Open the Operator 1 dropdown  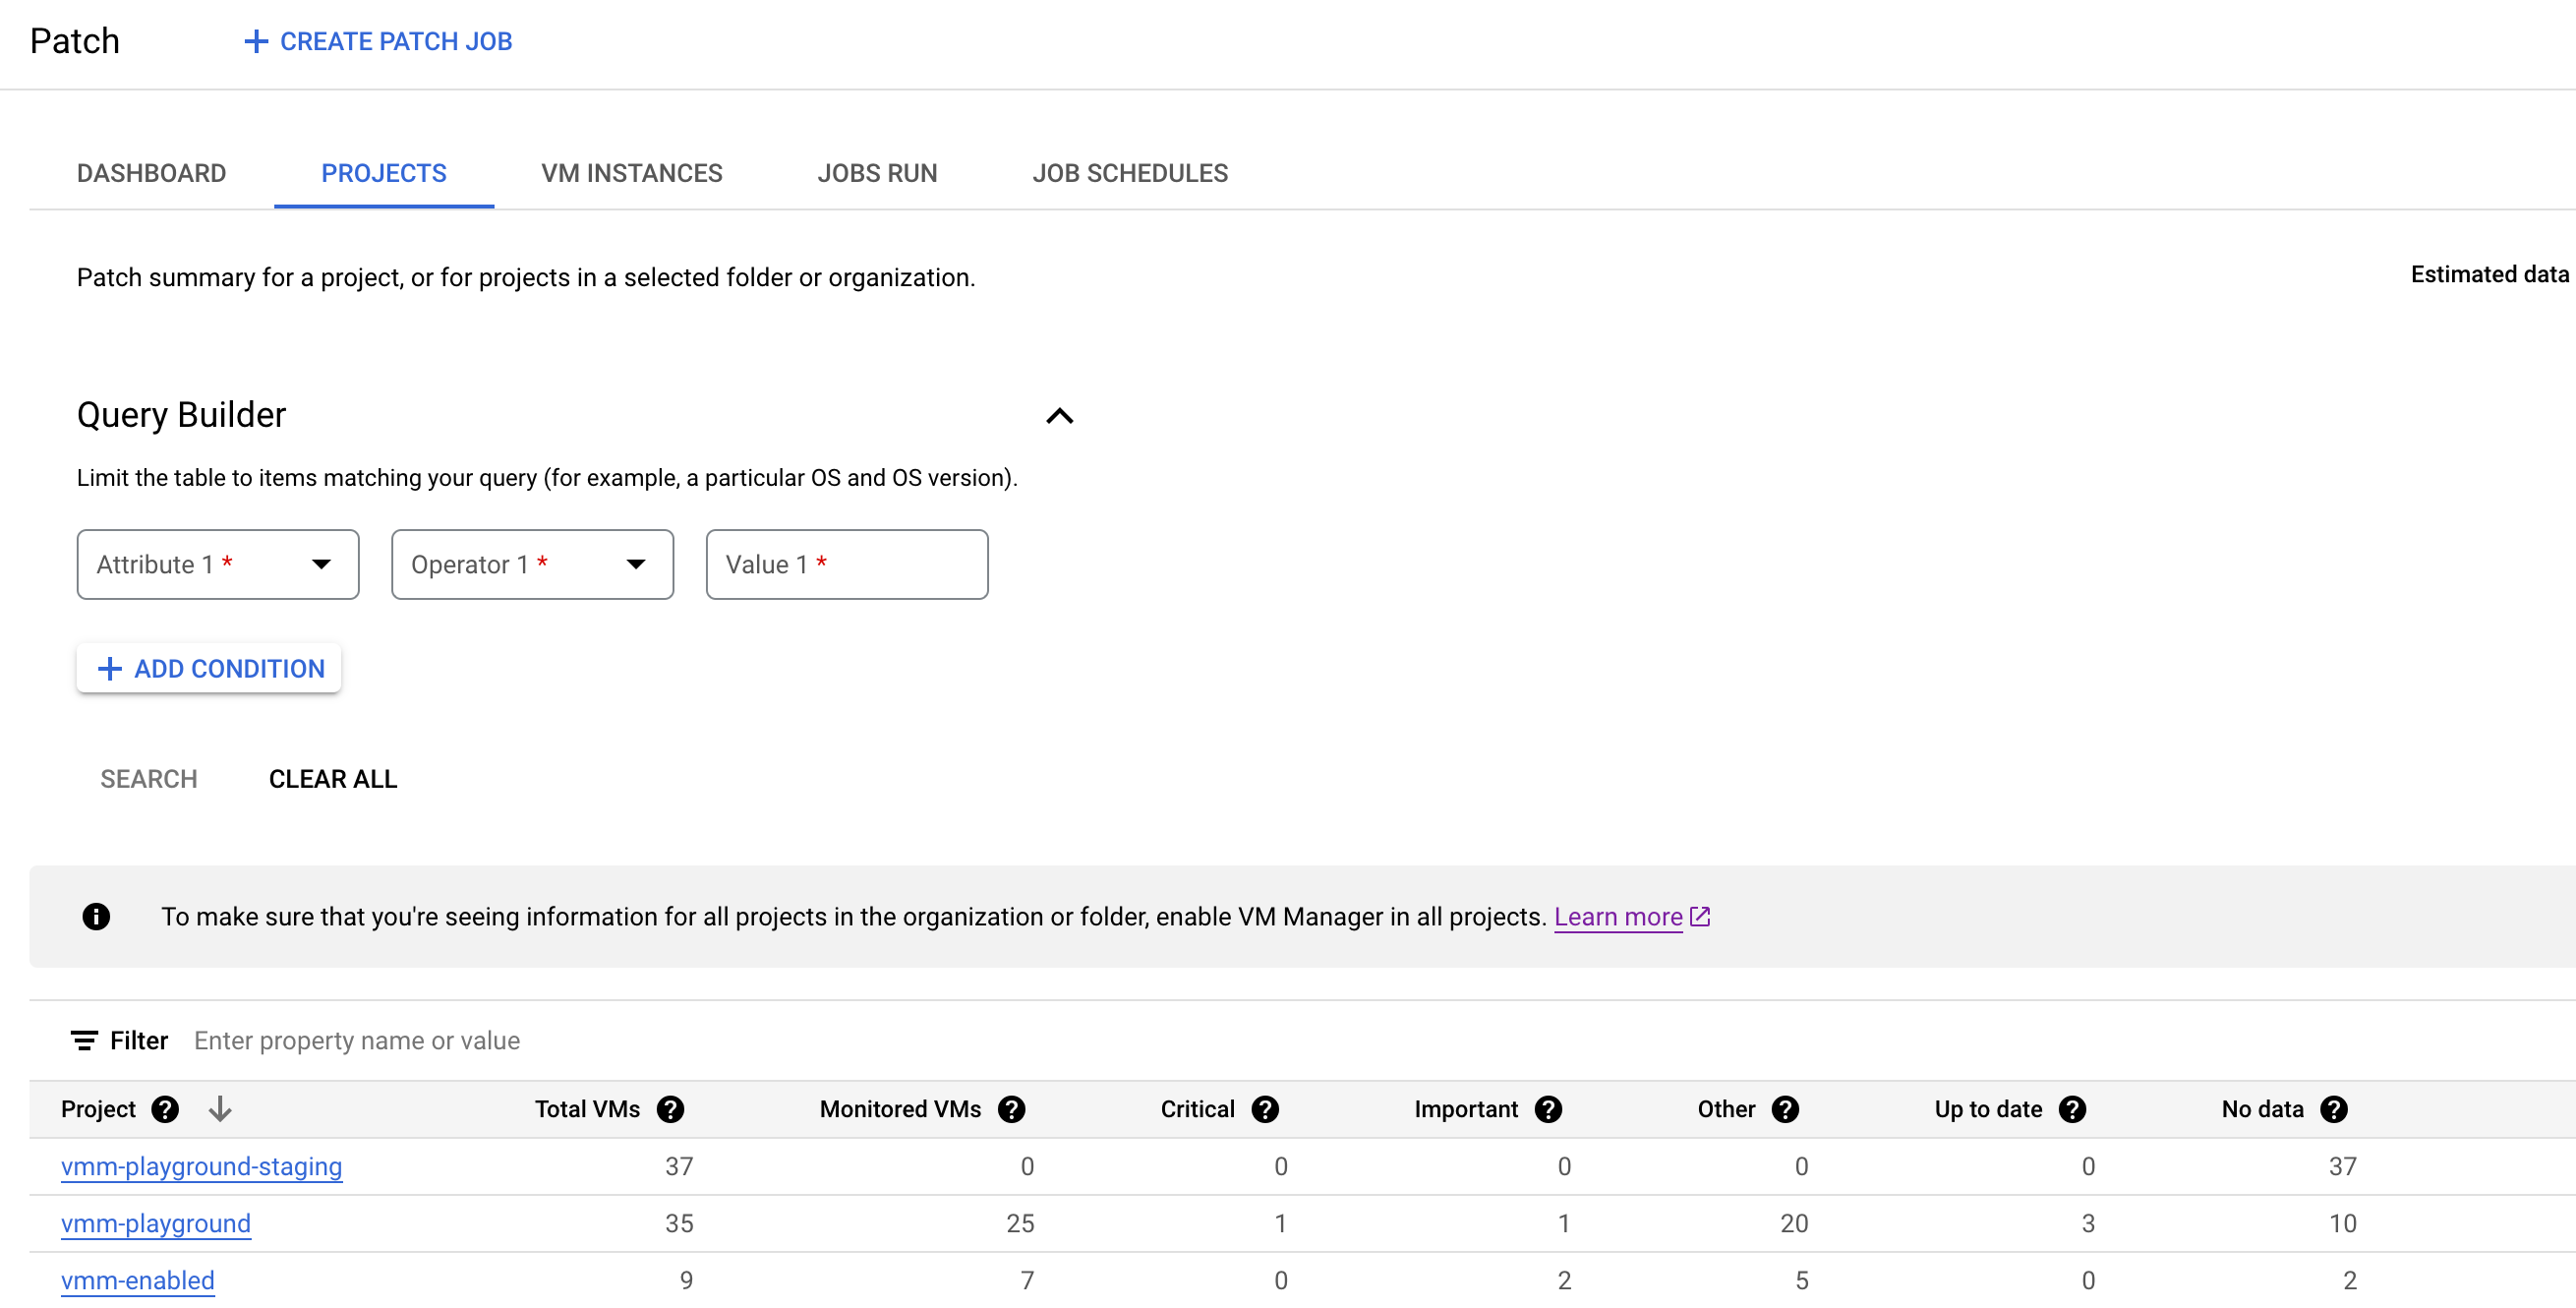[532, 565]
